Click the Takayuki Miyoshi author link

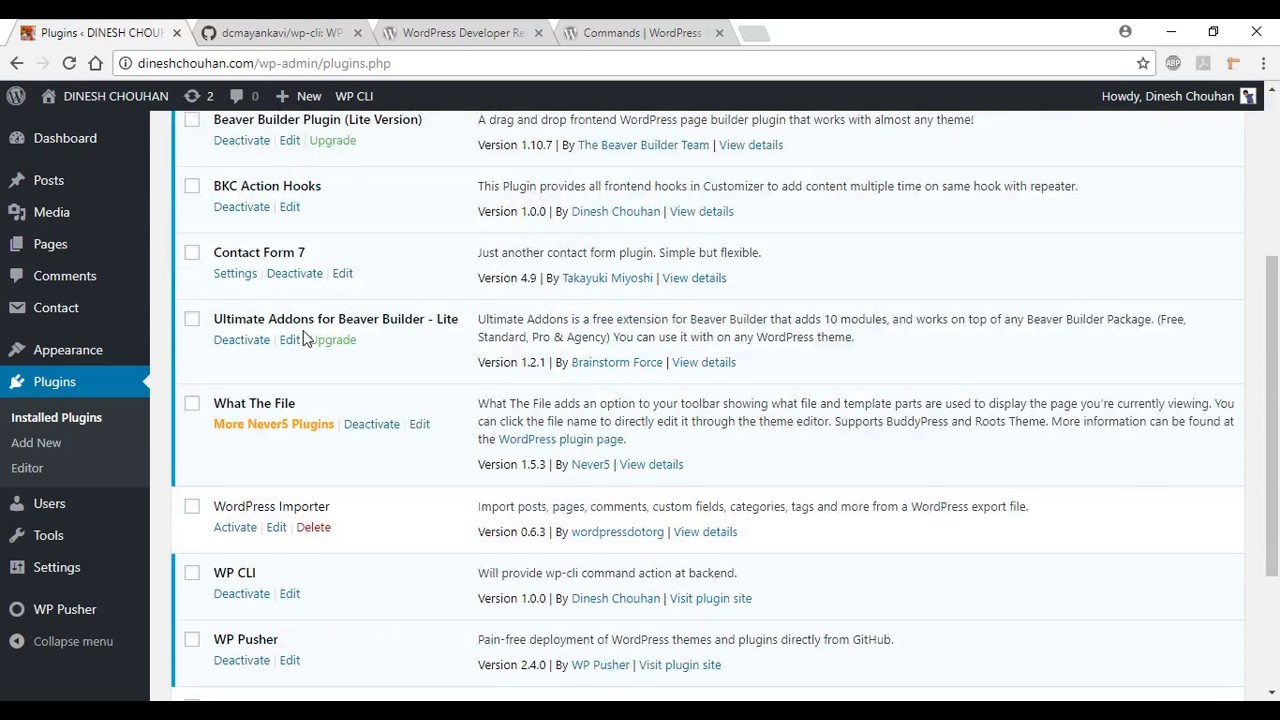point(607,278)
